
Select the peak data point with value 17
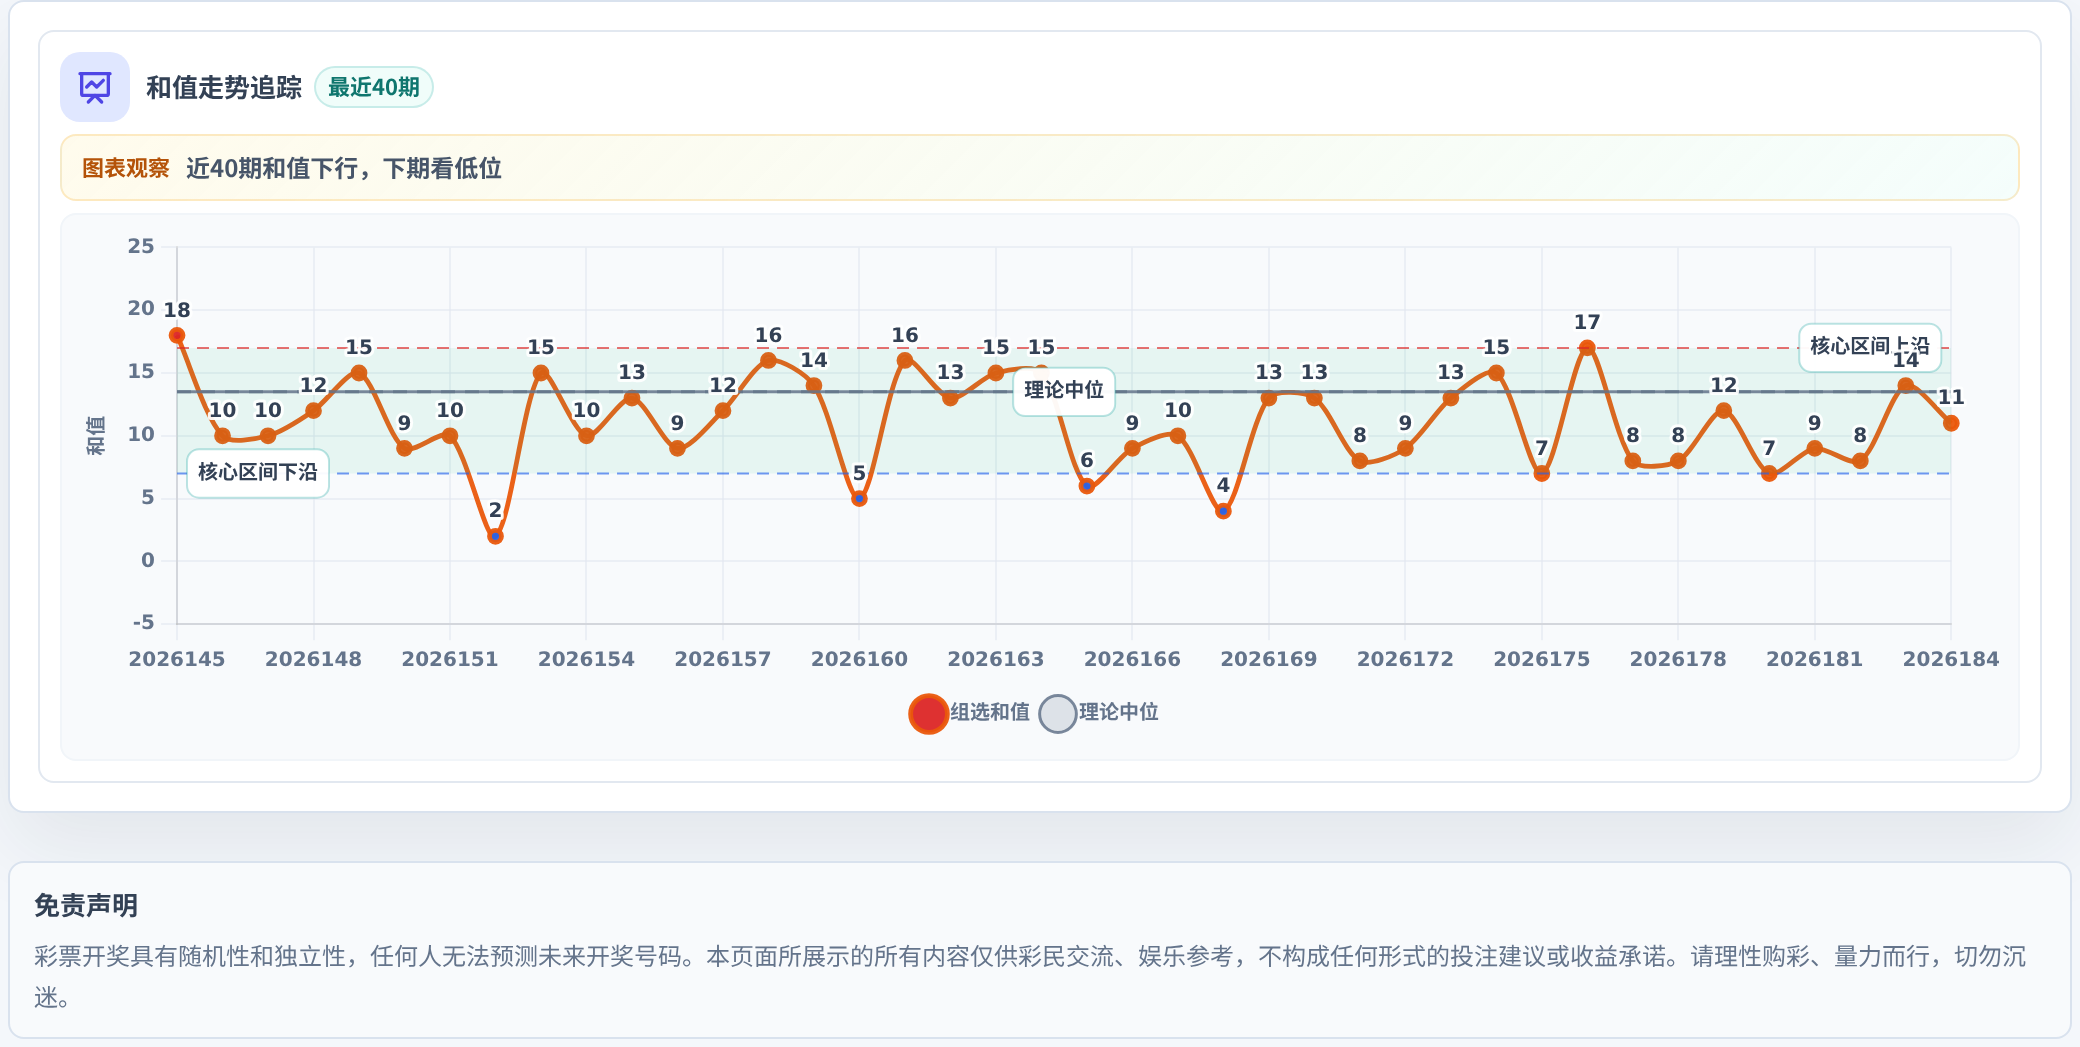point(1587,348)
